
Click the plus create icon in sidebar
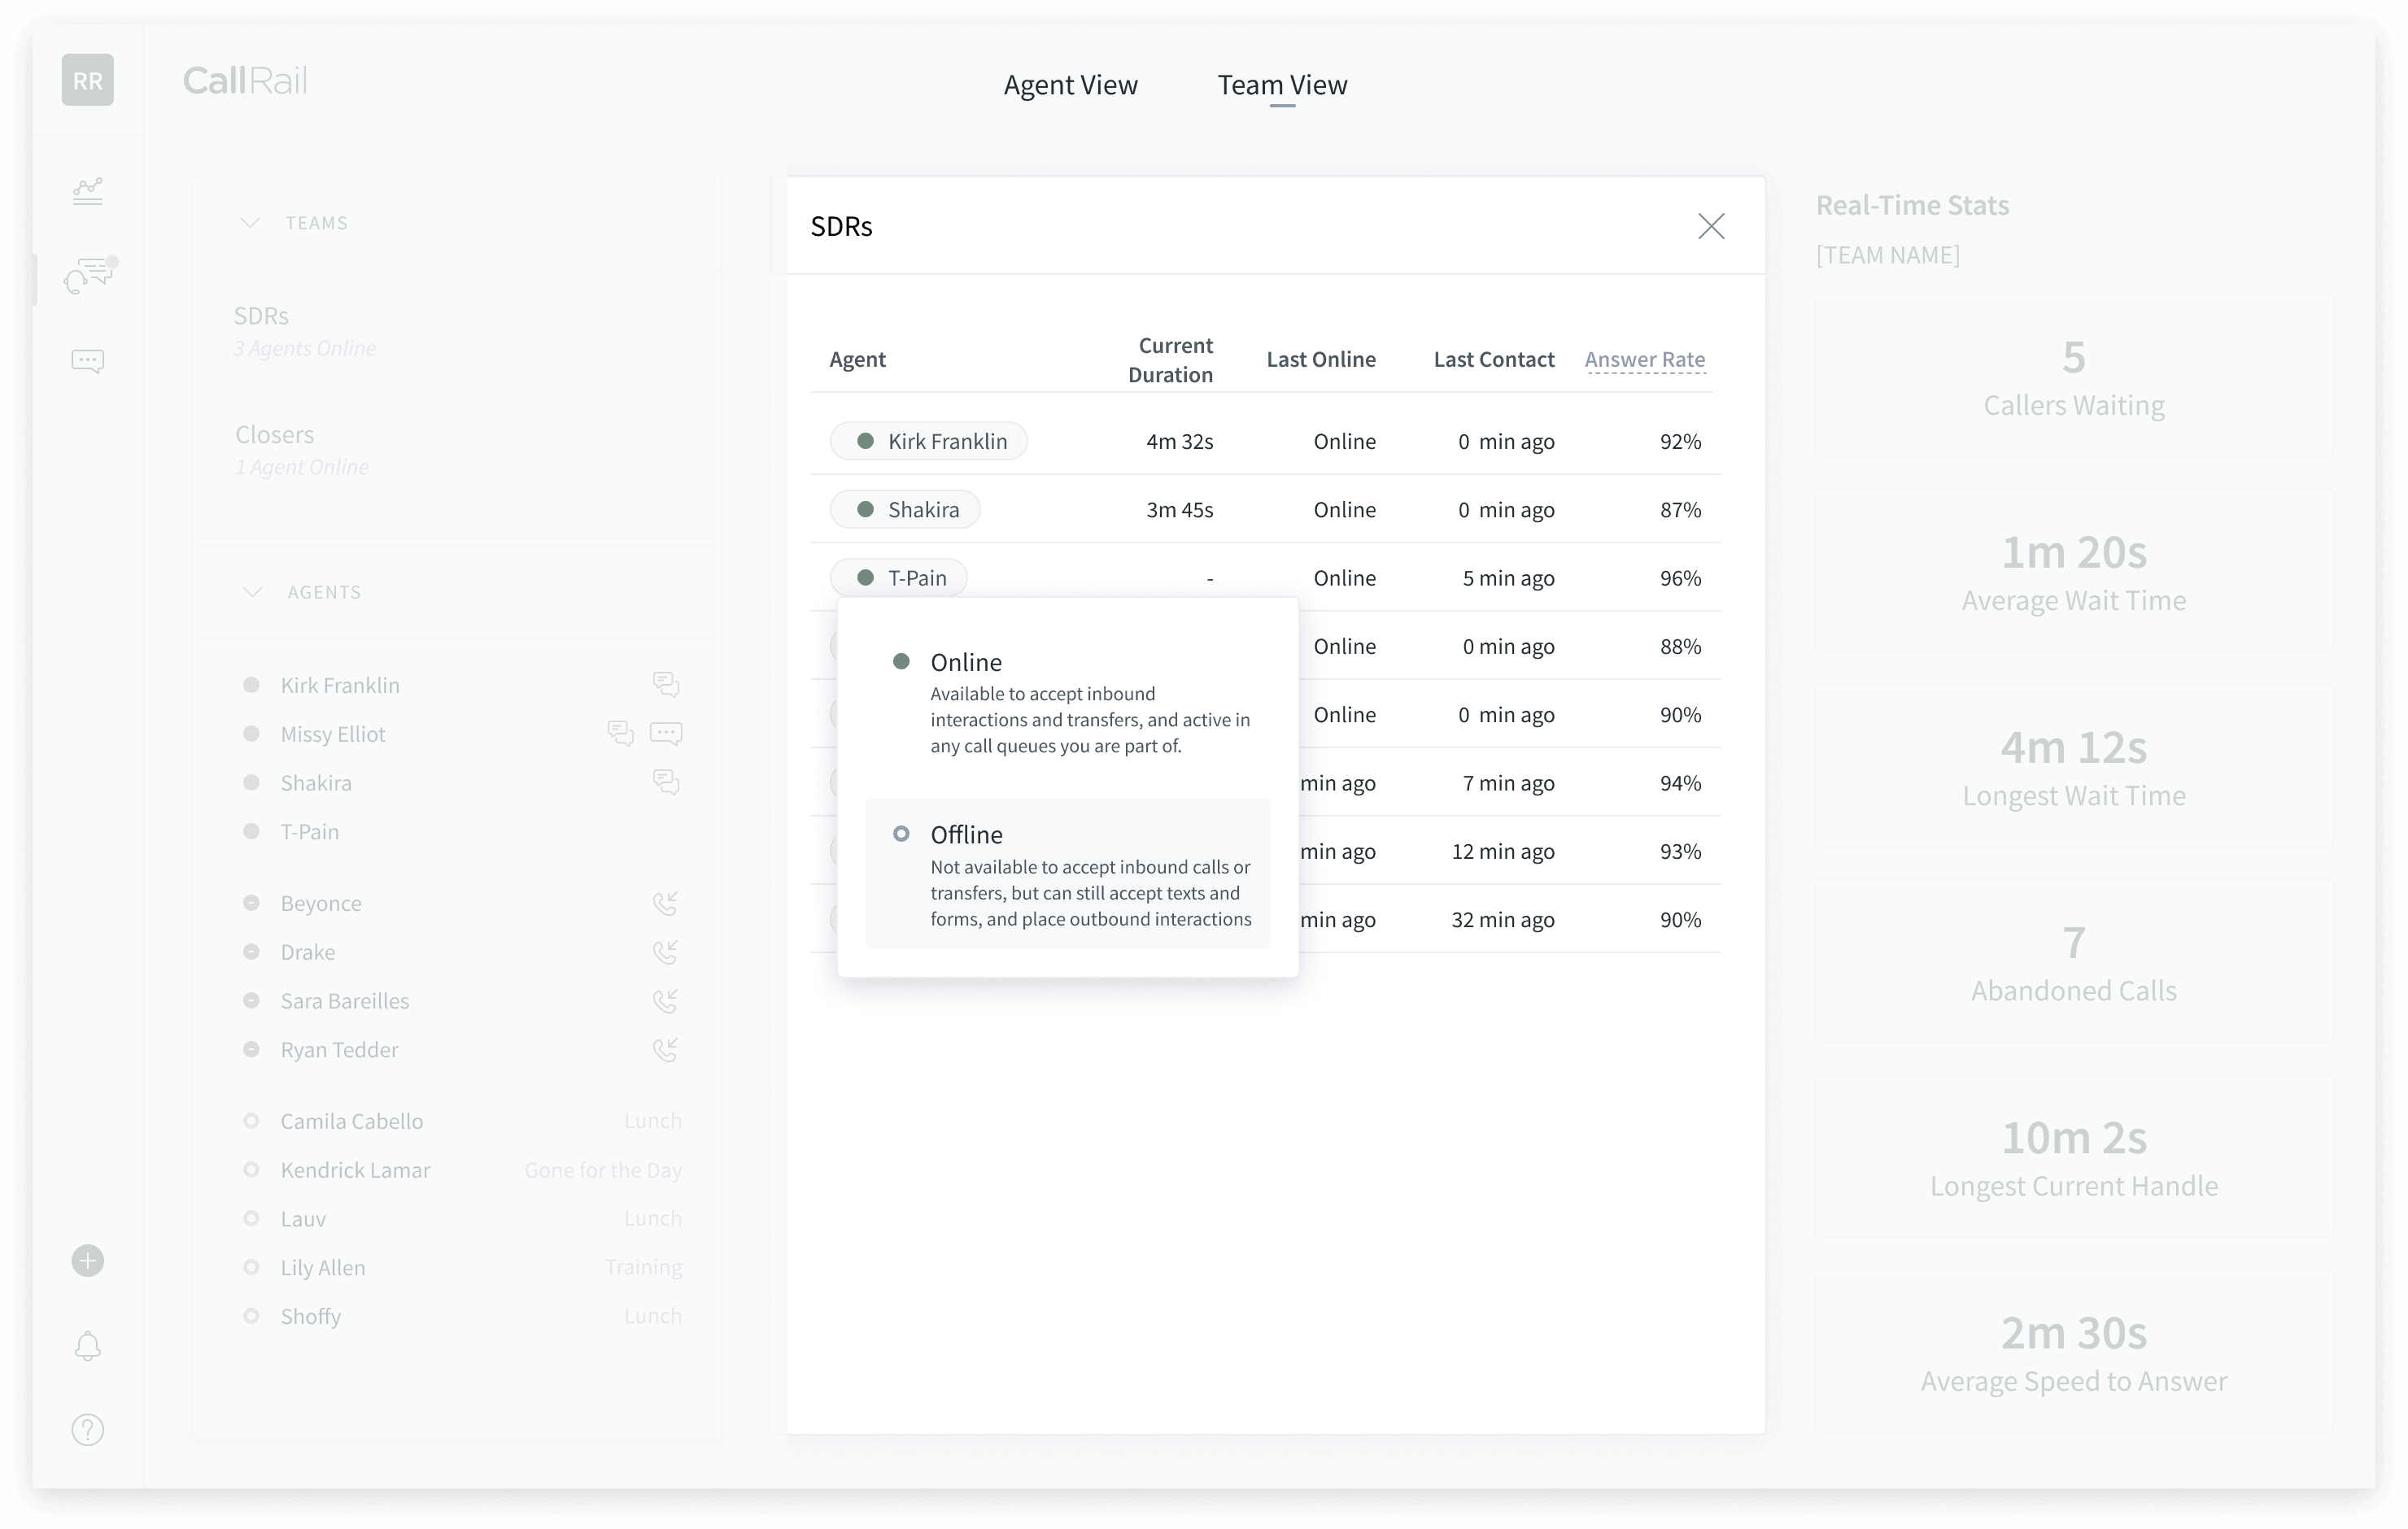click(88, 1261)
